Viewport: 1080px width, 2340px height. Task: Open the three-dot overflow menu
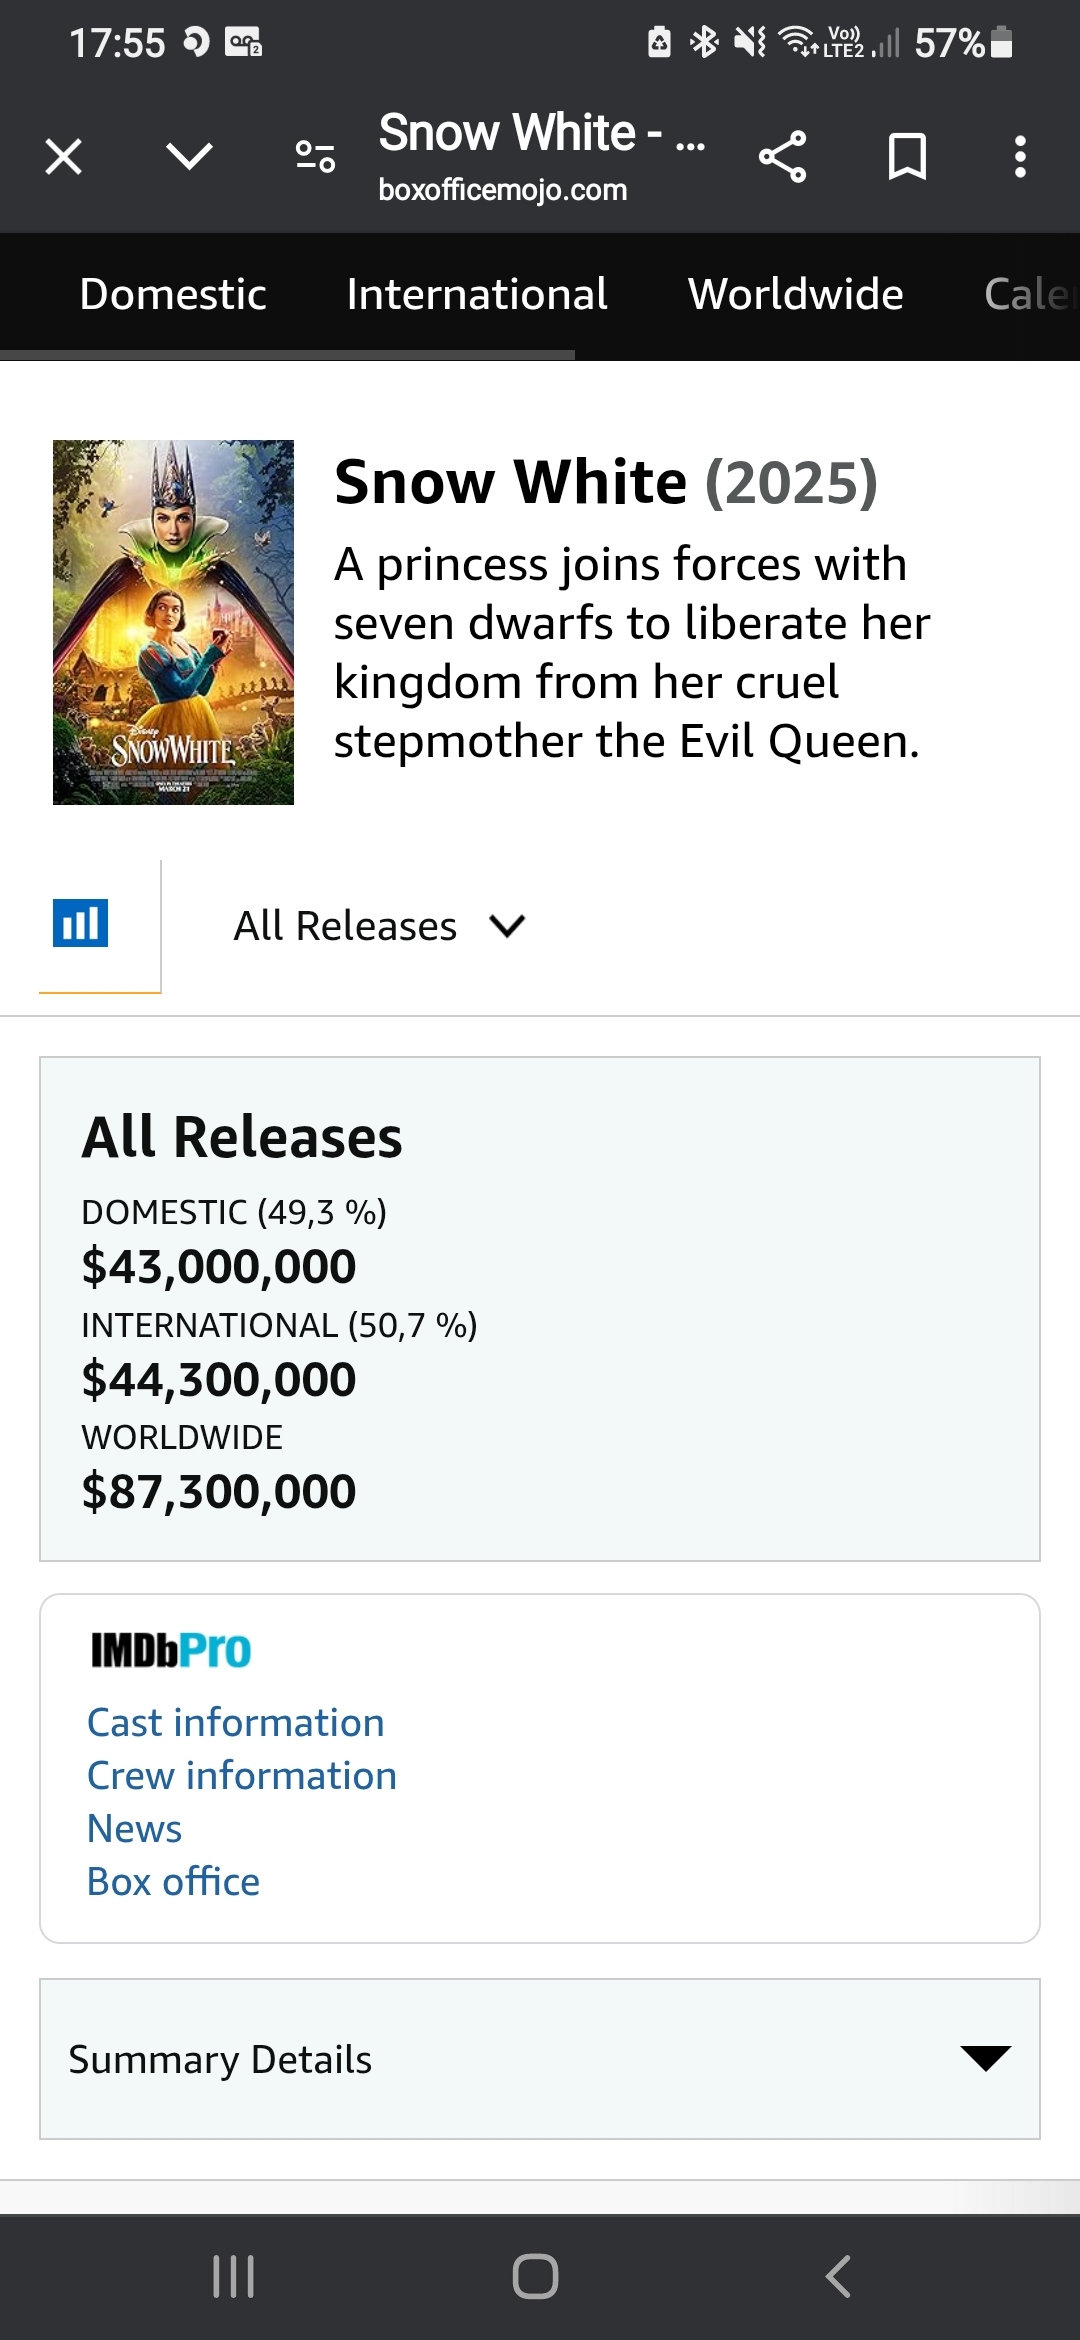[x=1020, y=157]
